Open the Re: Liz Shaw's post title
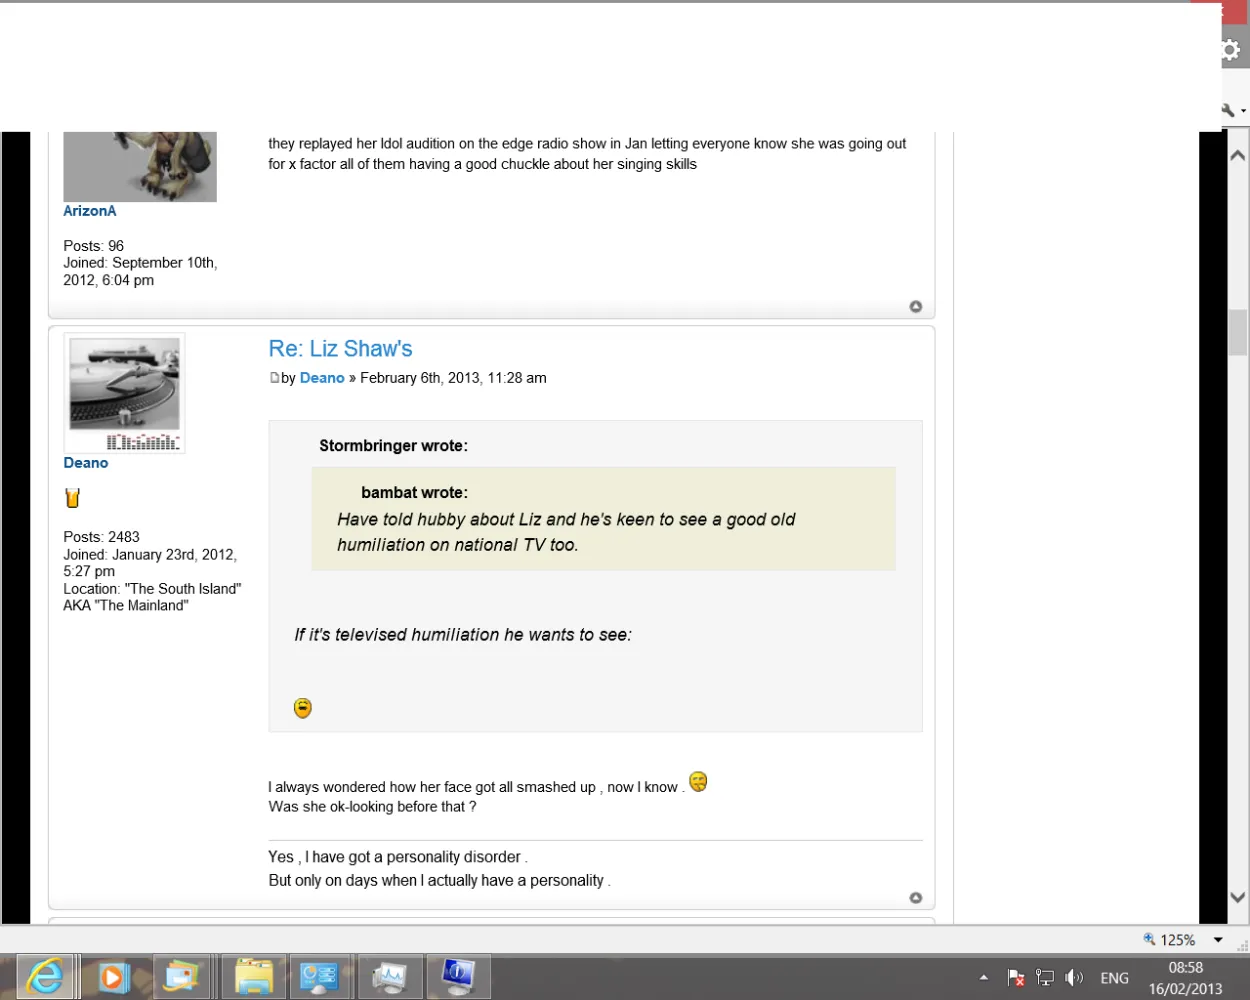 tap(340, 348)
